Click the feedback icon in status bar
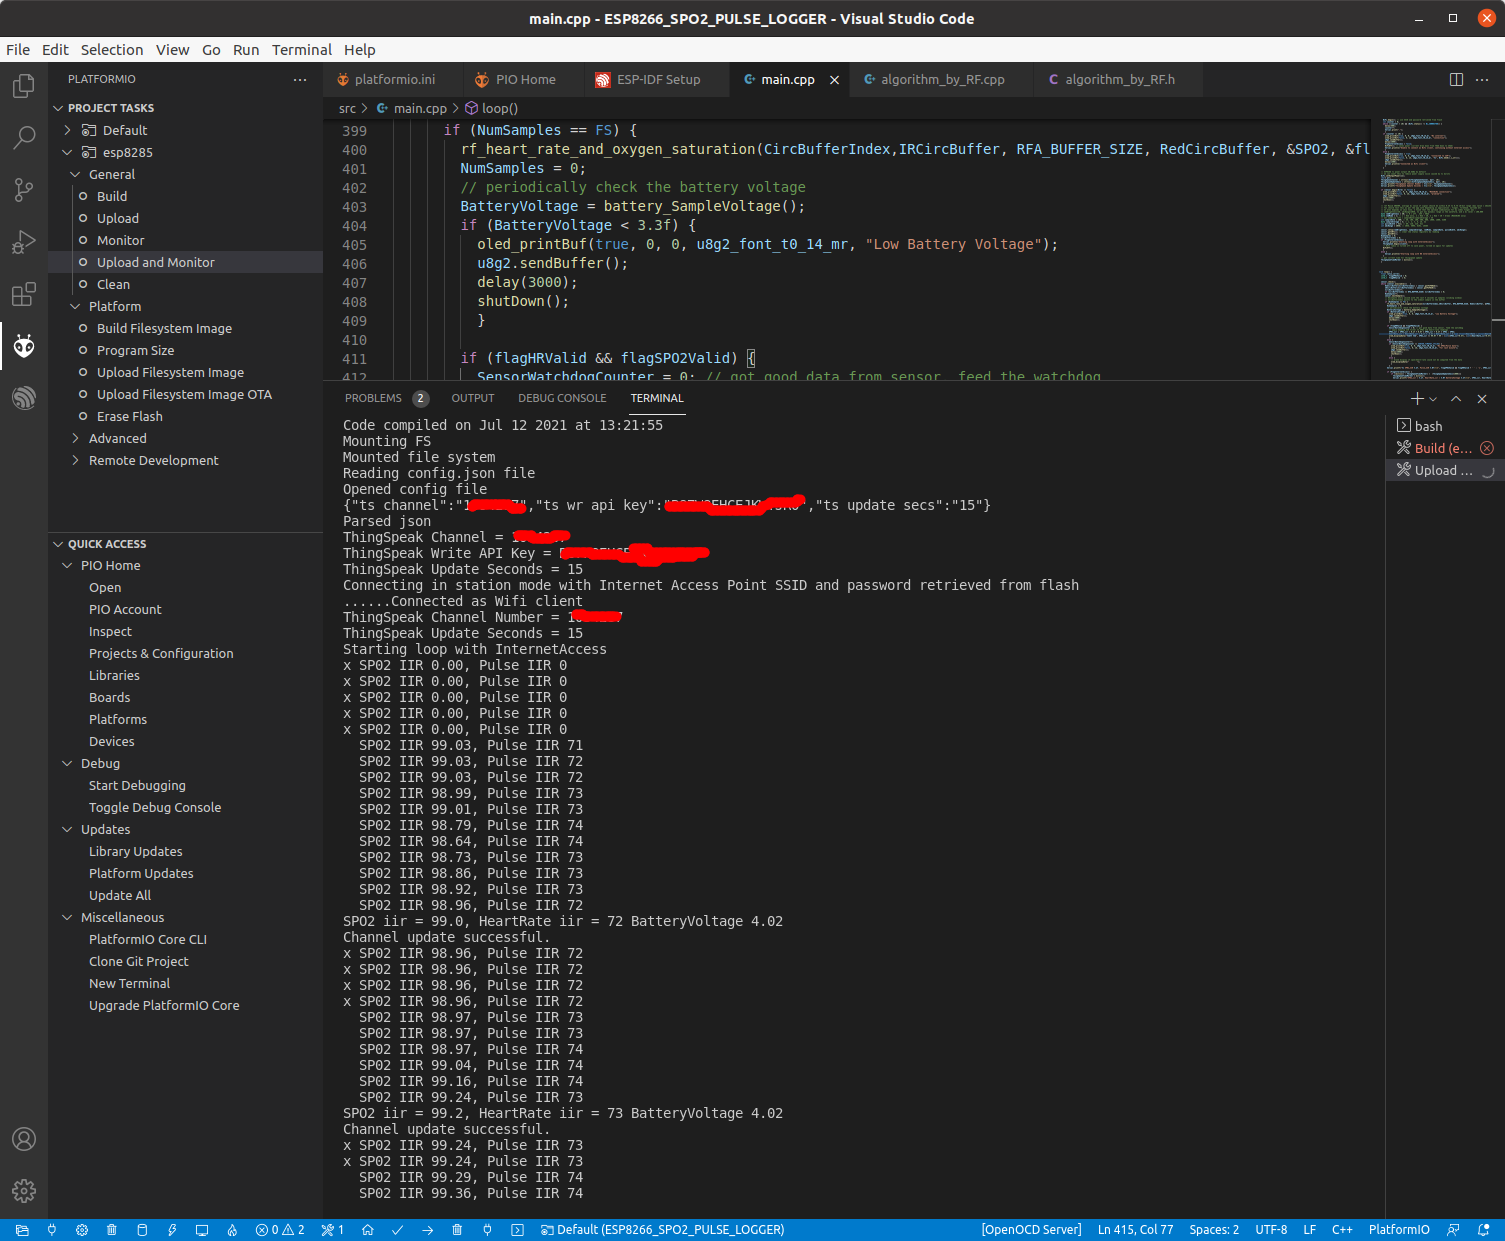Viewport: 1505px width, 1241px height. (x=1454, y=1230)
